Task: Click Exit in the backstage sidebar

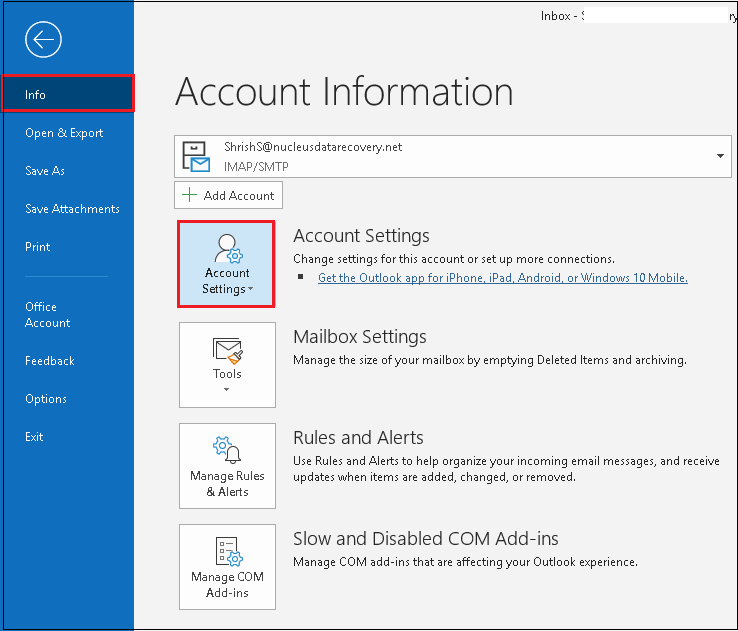Action: (x=34, y=437)
